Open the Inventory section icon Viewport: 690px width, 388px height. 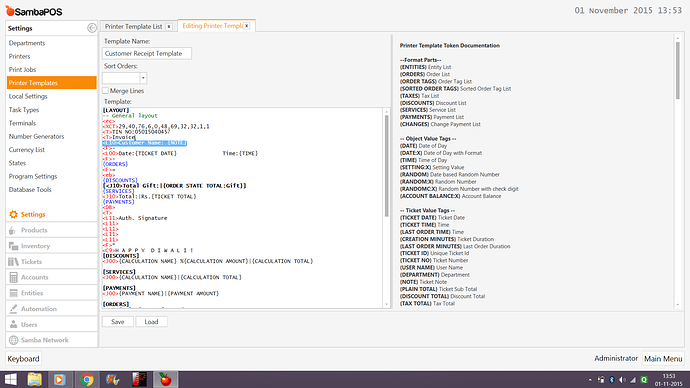click(x=13, y=246)
